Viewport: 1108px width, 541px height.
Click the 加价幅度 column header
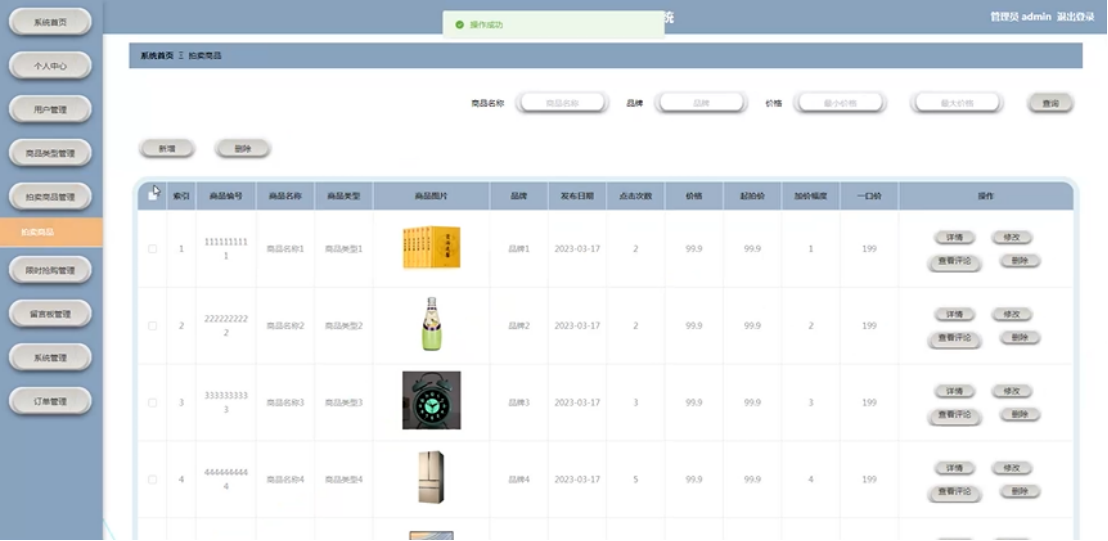pyautogui.click(x=811, y=196)
